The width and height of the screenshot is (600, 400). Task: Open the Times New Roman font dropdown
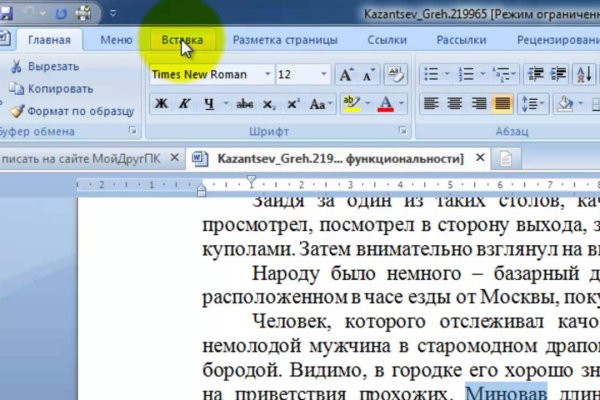click(x=268, y=75)
